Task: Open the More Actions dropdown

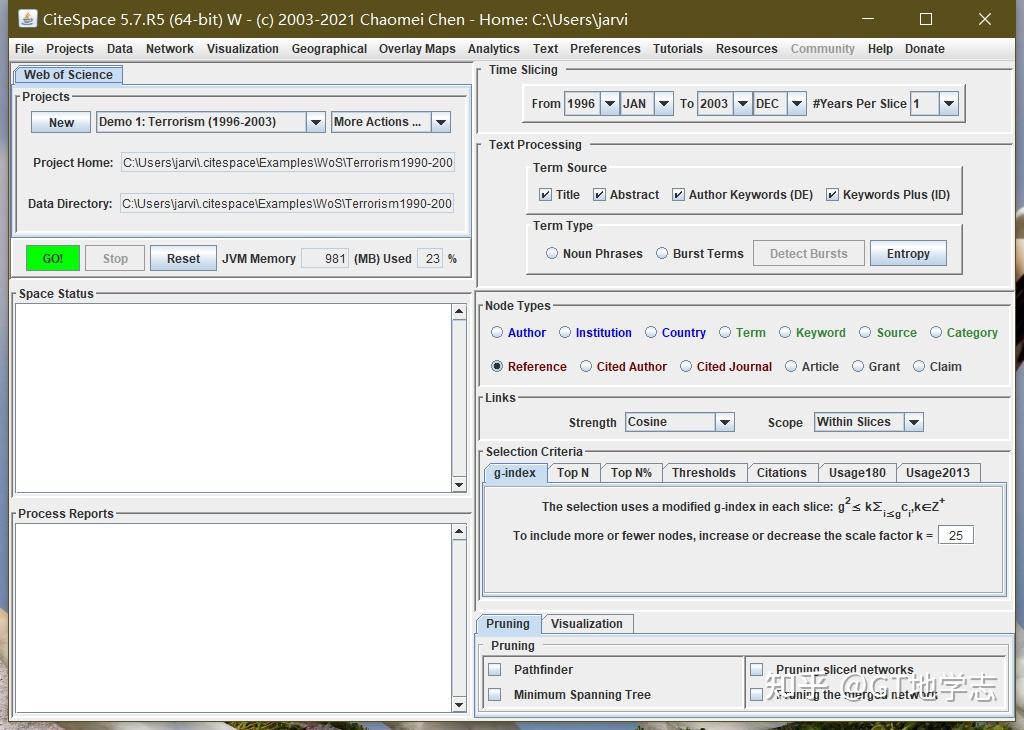Action: pyautogui.click(x=441, y=122)
